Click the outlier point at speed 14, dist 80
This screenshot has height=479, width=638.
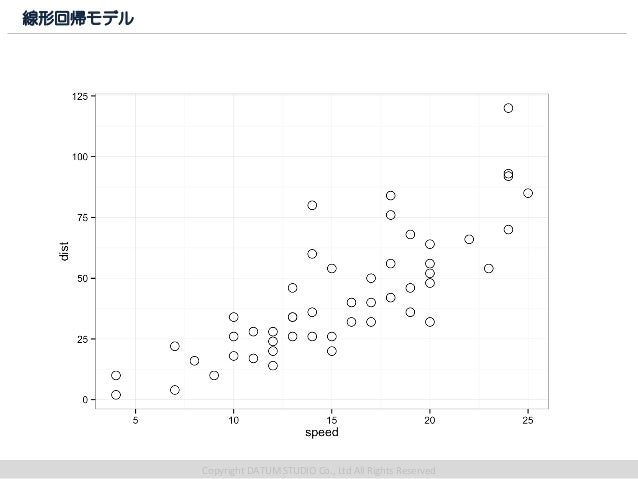click(312, 205)
